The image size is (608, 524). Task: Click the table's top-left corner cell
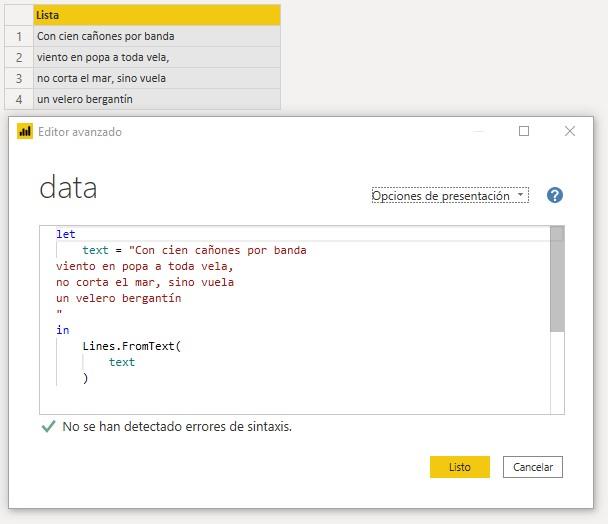18,15
